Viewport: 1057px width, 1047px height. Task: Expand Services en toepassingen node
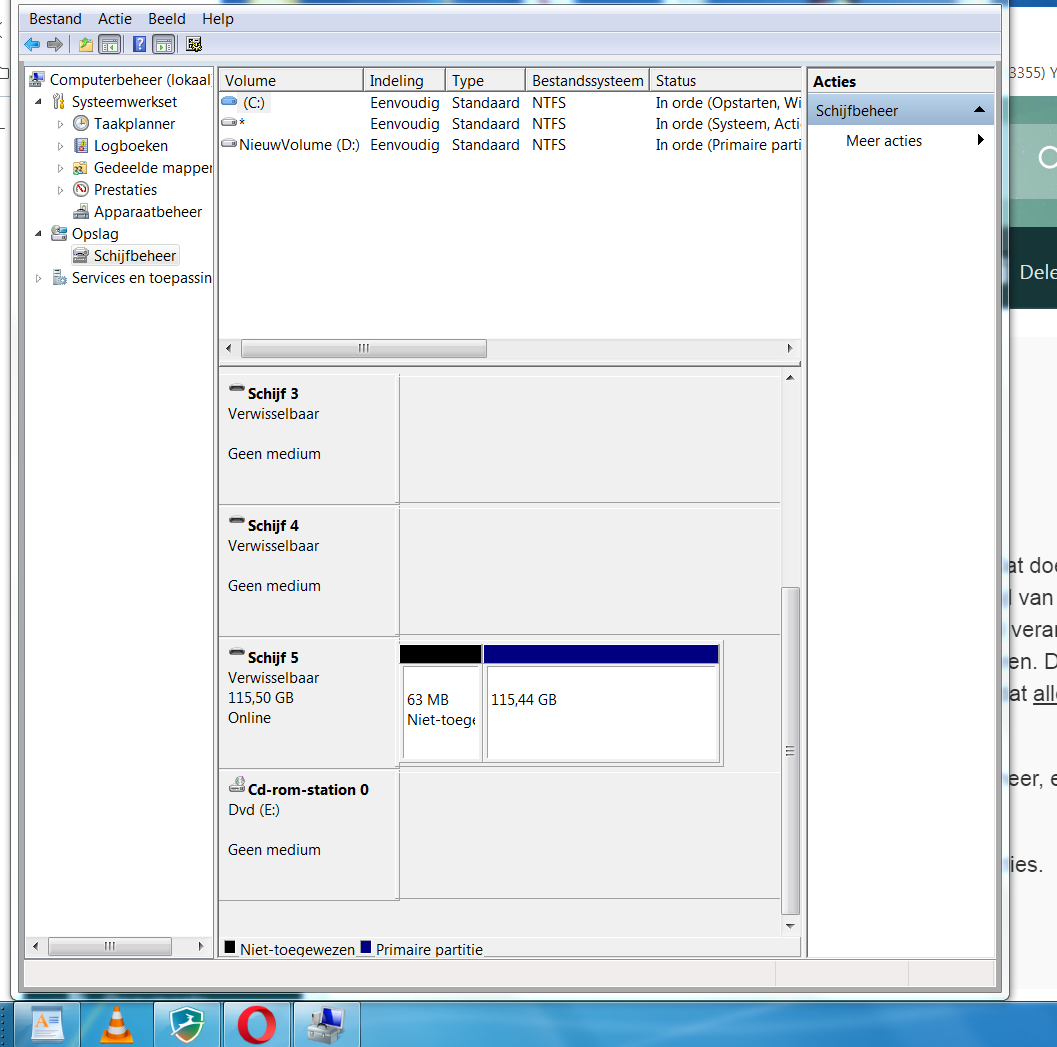(x=38, y=278)
